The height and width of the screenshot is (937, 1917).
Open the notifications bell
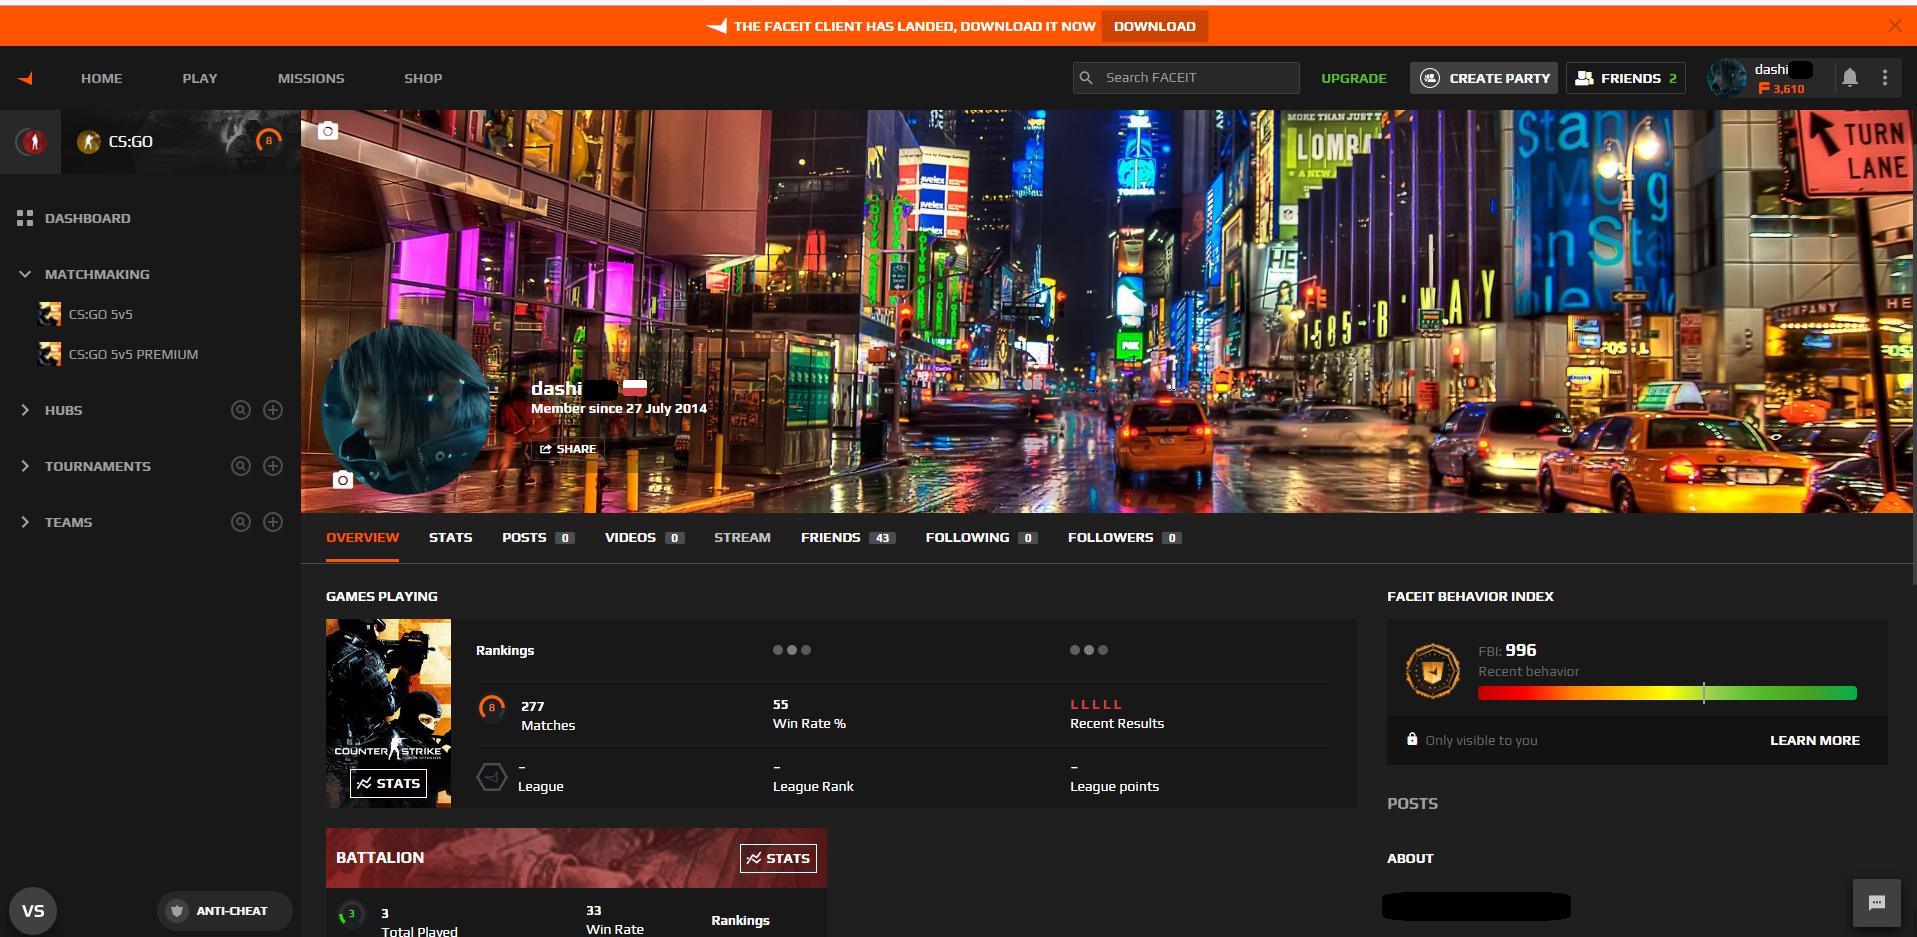click(1850, 78)
